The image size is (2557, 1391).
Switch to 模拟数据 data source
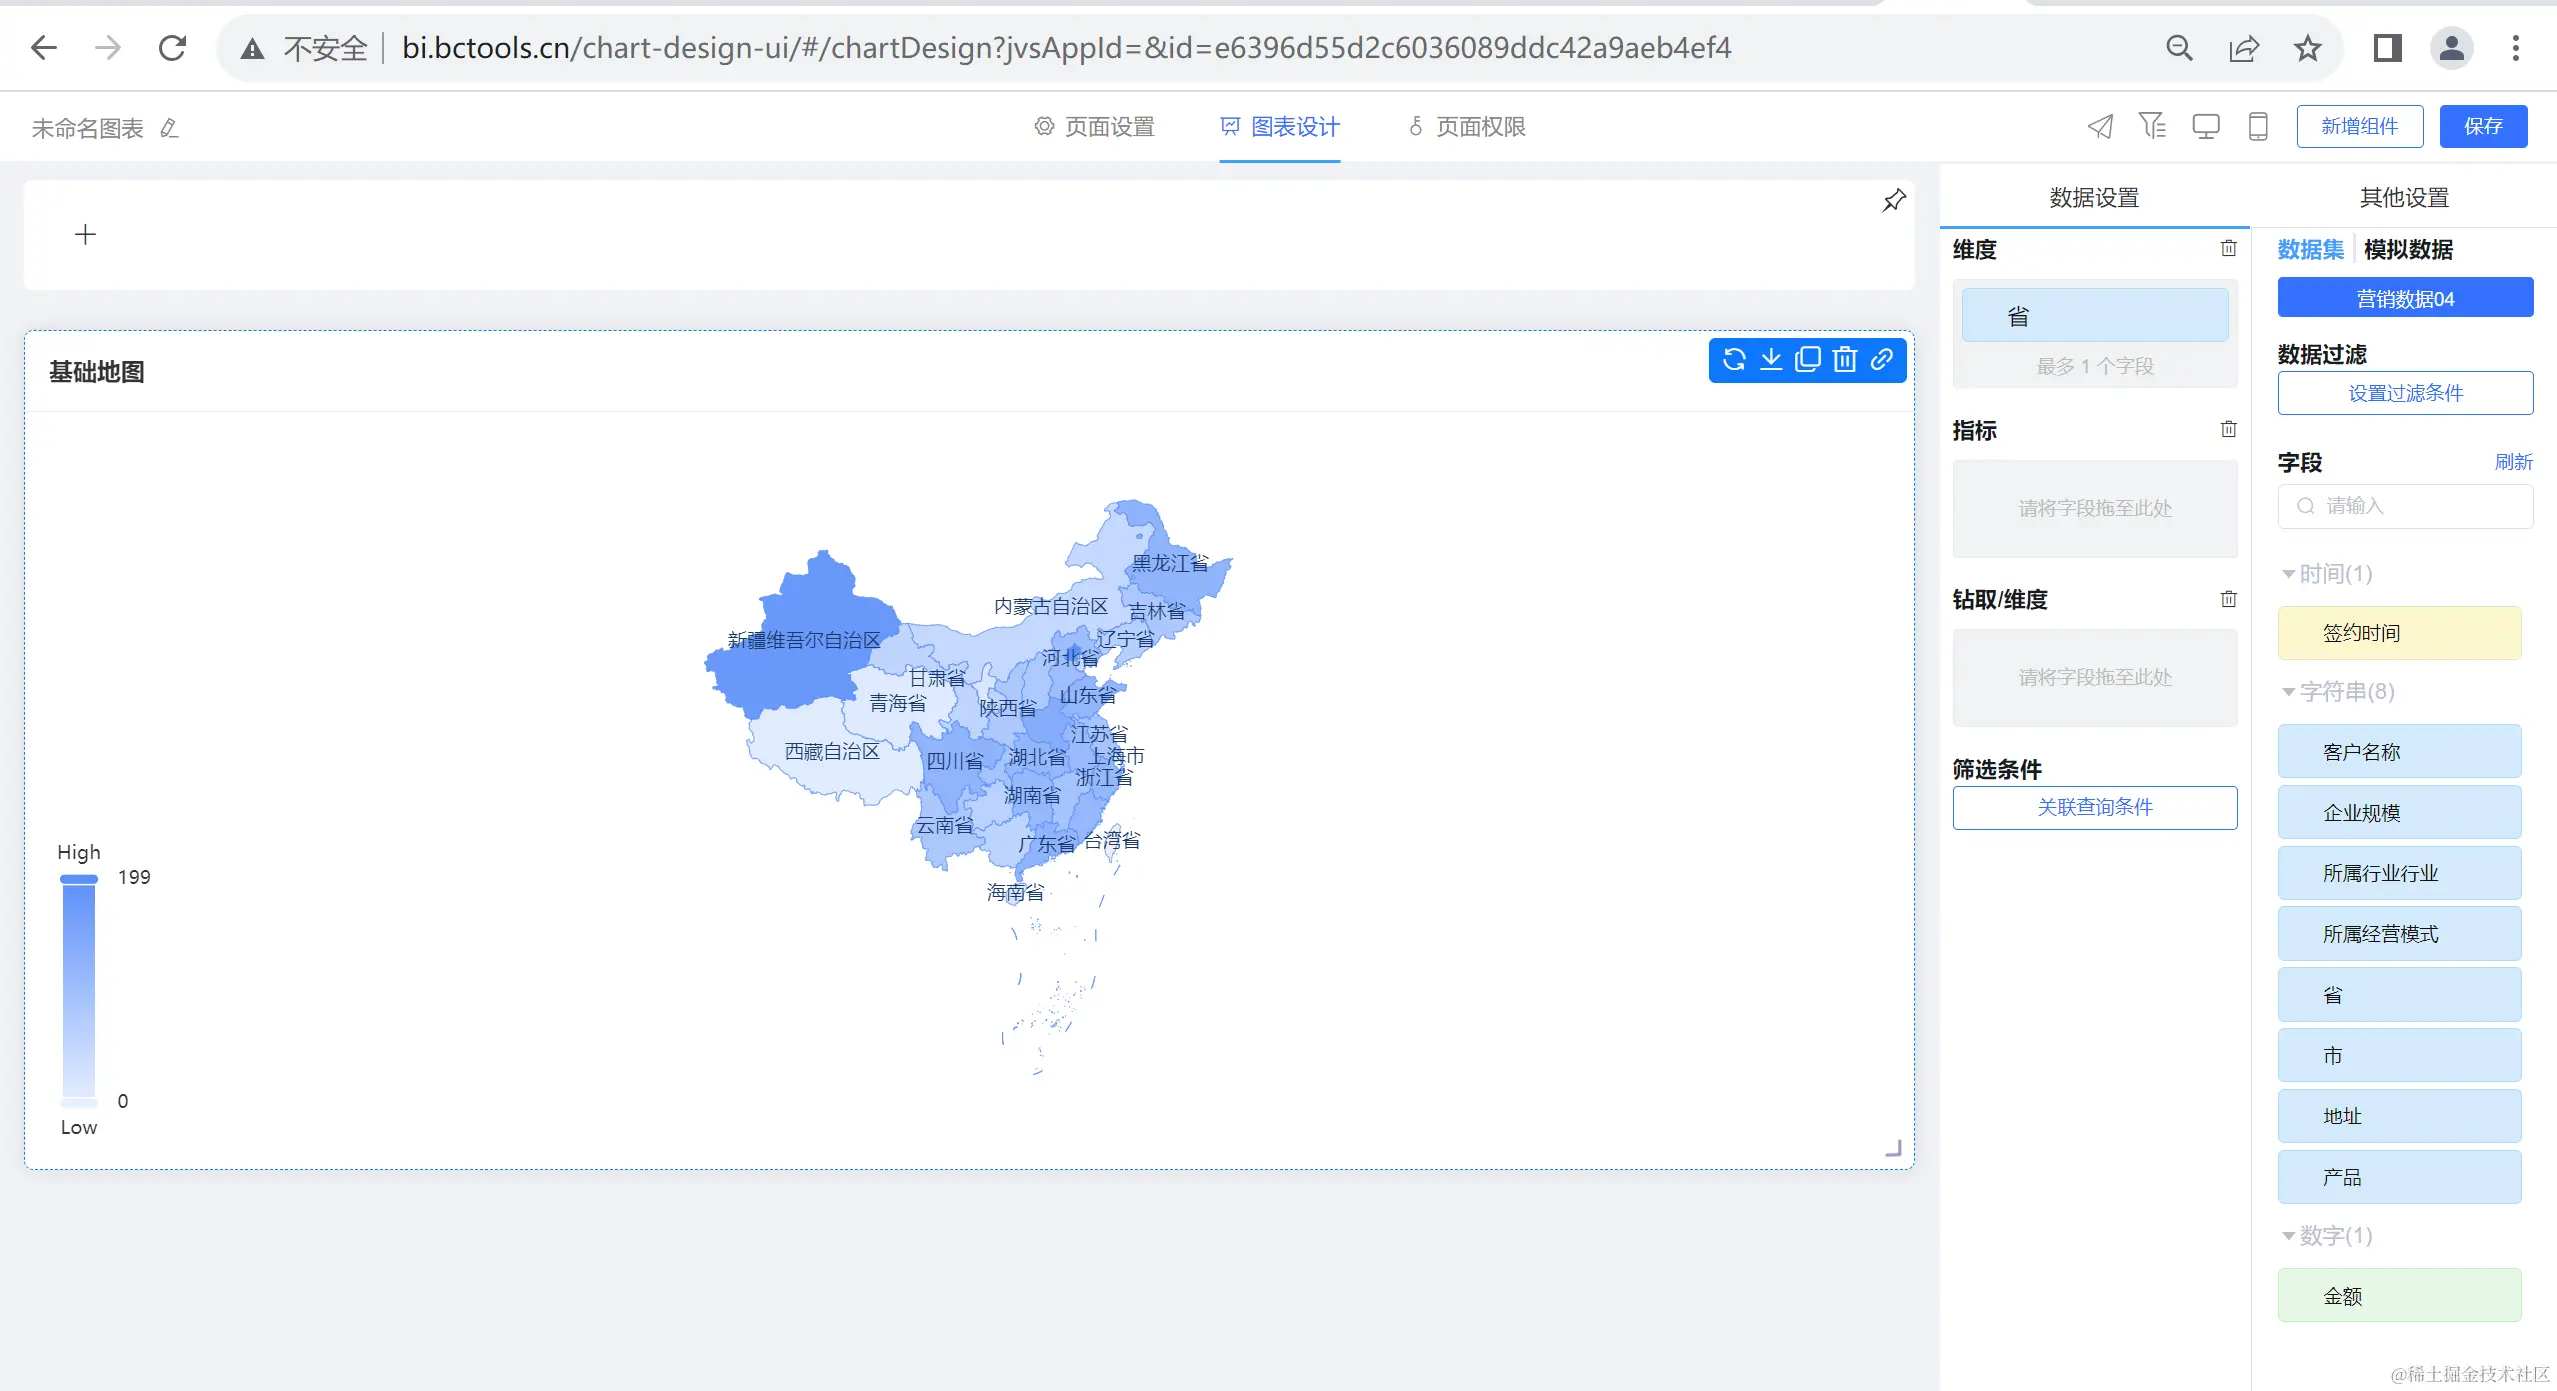pyautogui.click(x=2407, y=250)
